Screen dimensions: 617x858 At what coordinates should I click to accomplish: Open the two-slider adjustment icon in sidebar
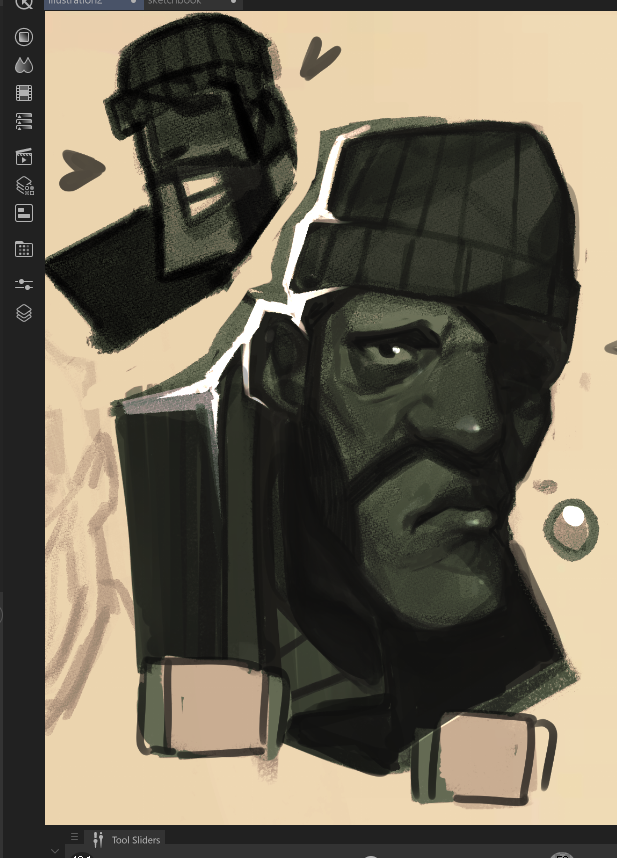24,284
